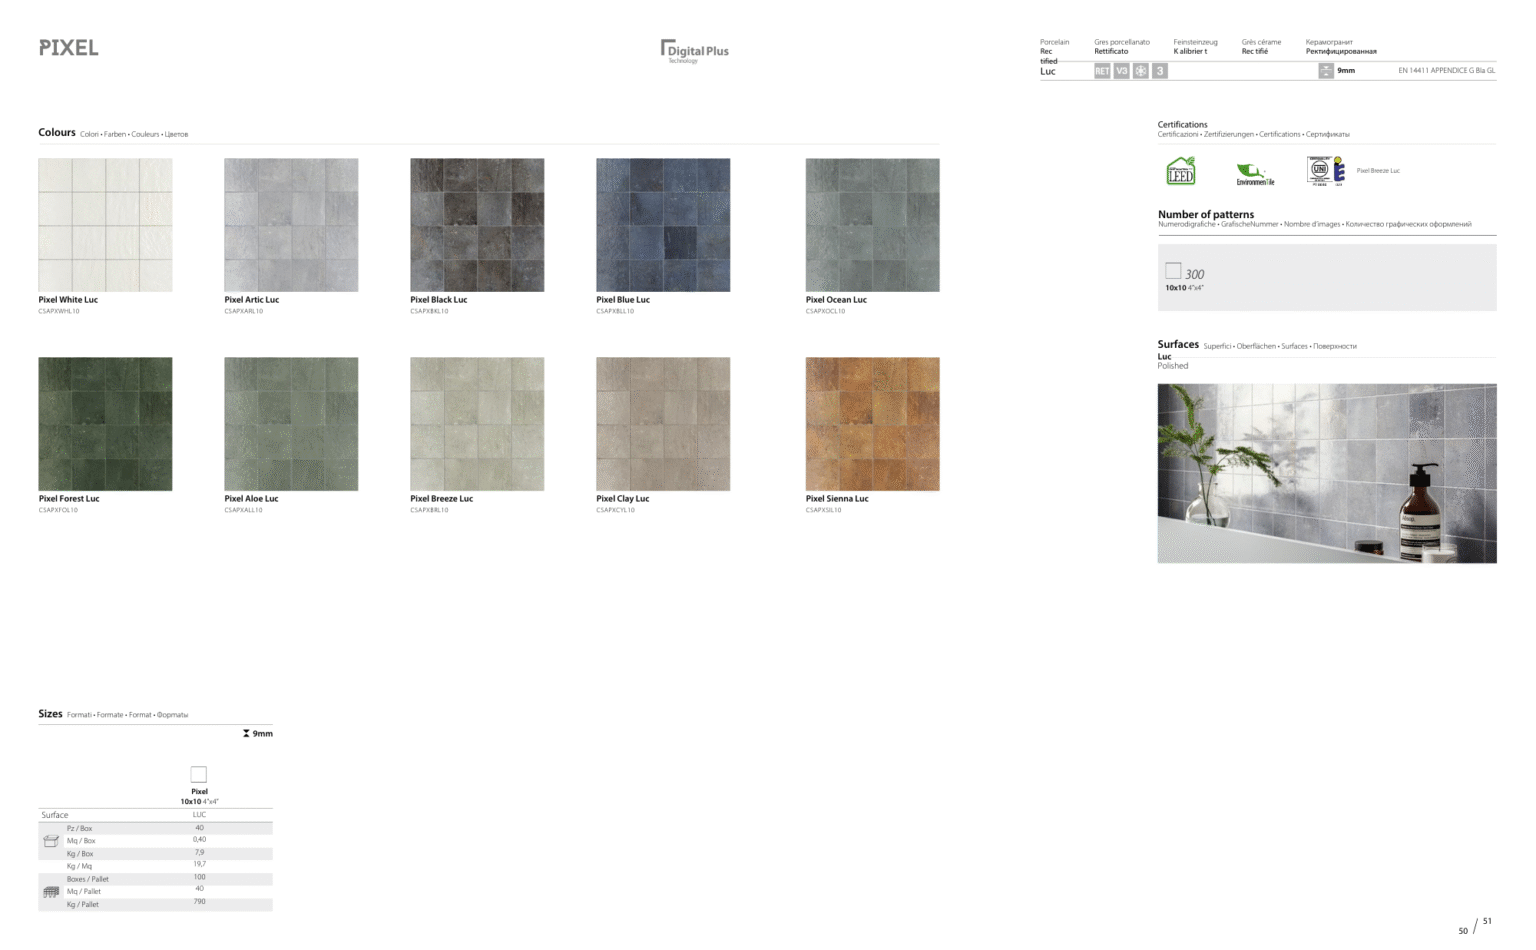Select the Pixel White Luc color swatch
The height and width of the screenshot is (950, 1536).
(x=105, y=224)
